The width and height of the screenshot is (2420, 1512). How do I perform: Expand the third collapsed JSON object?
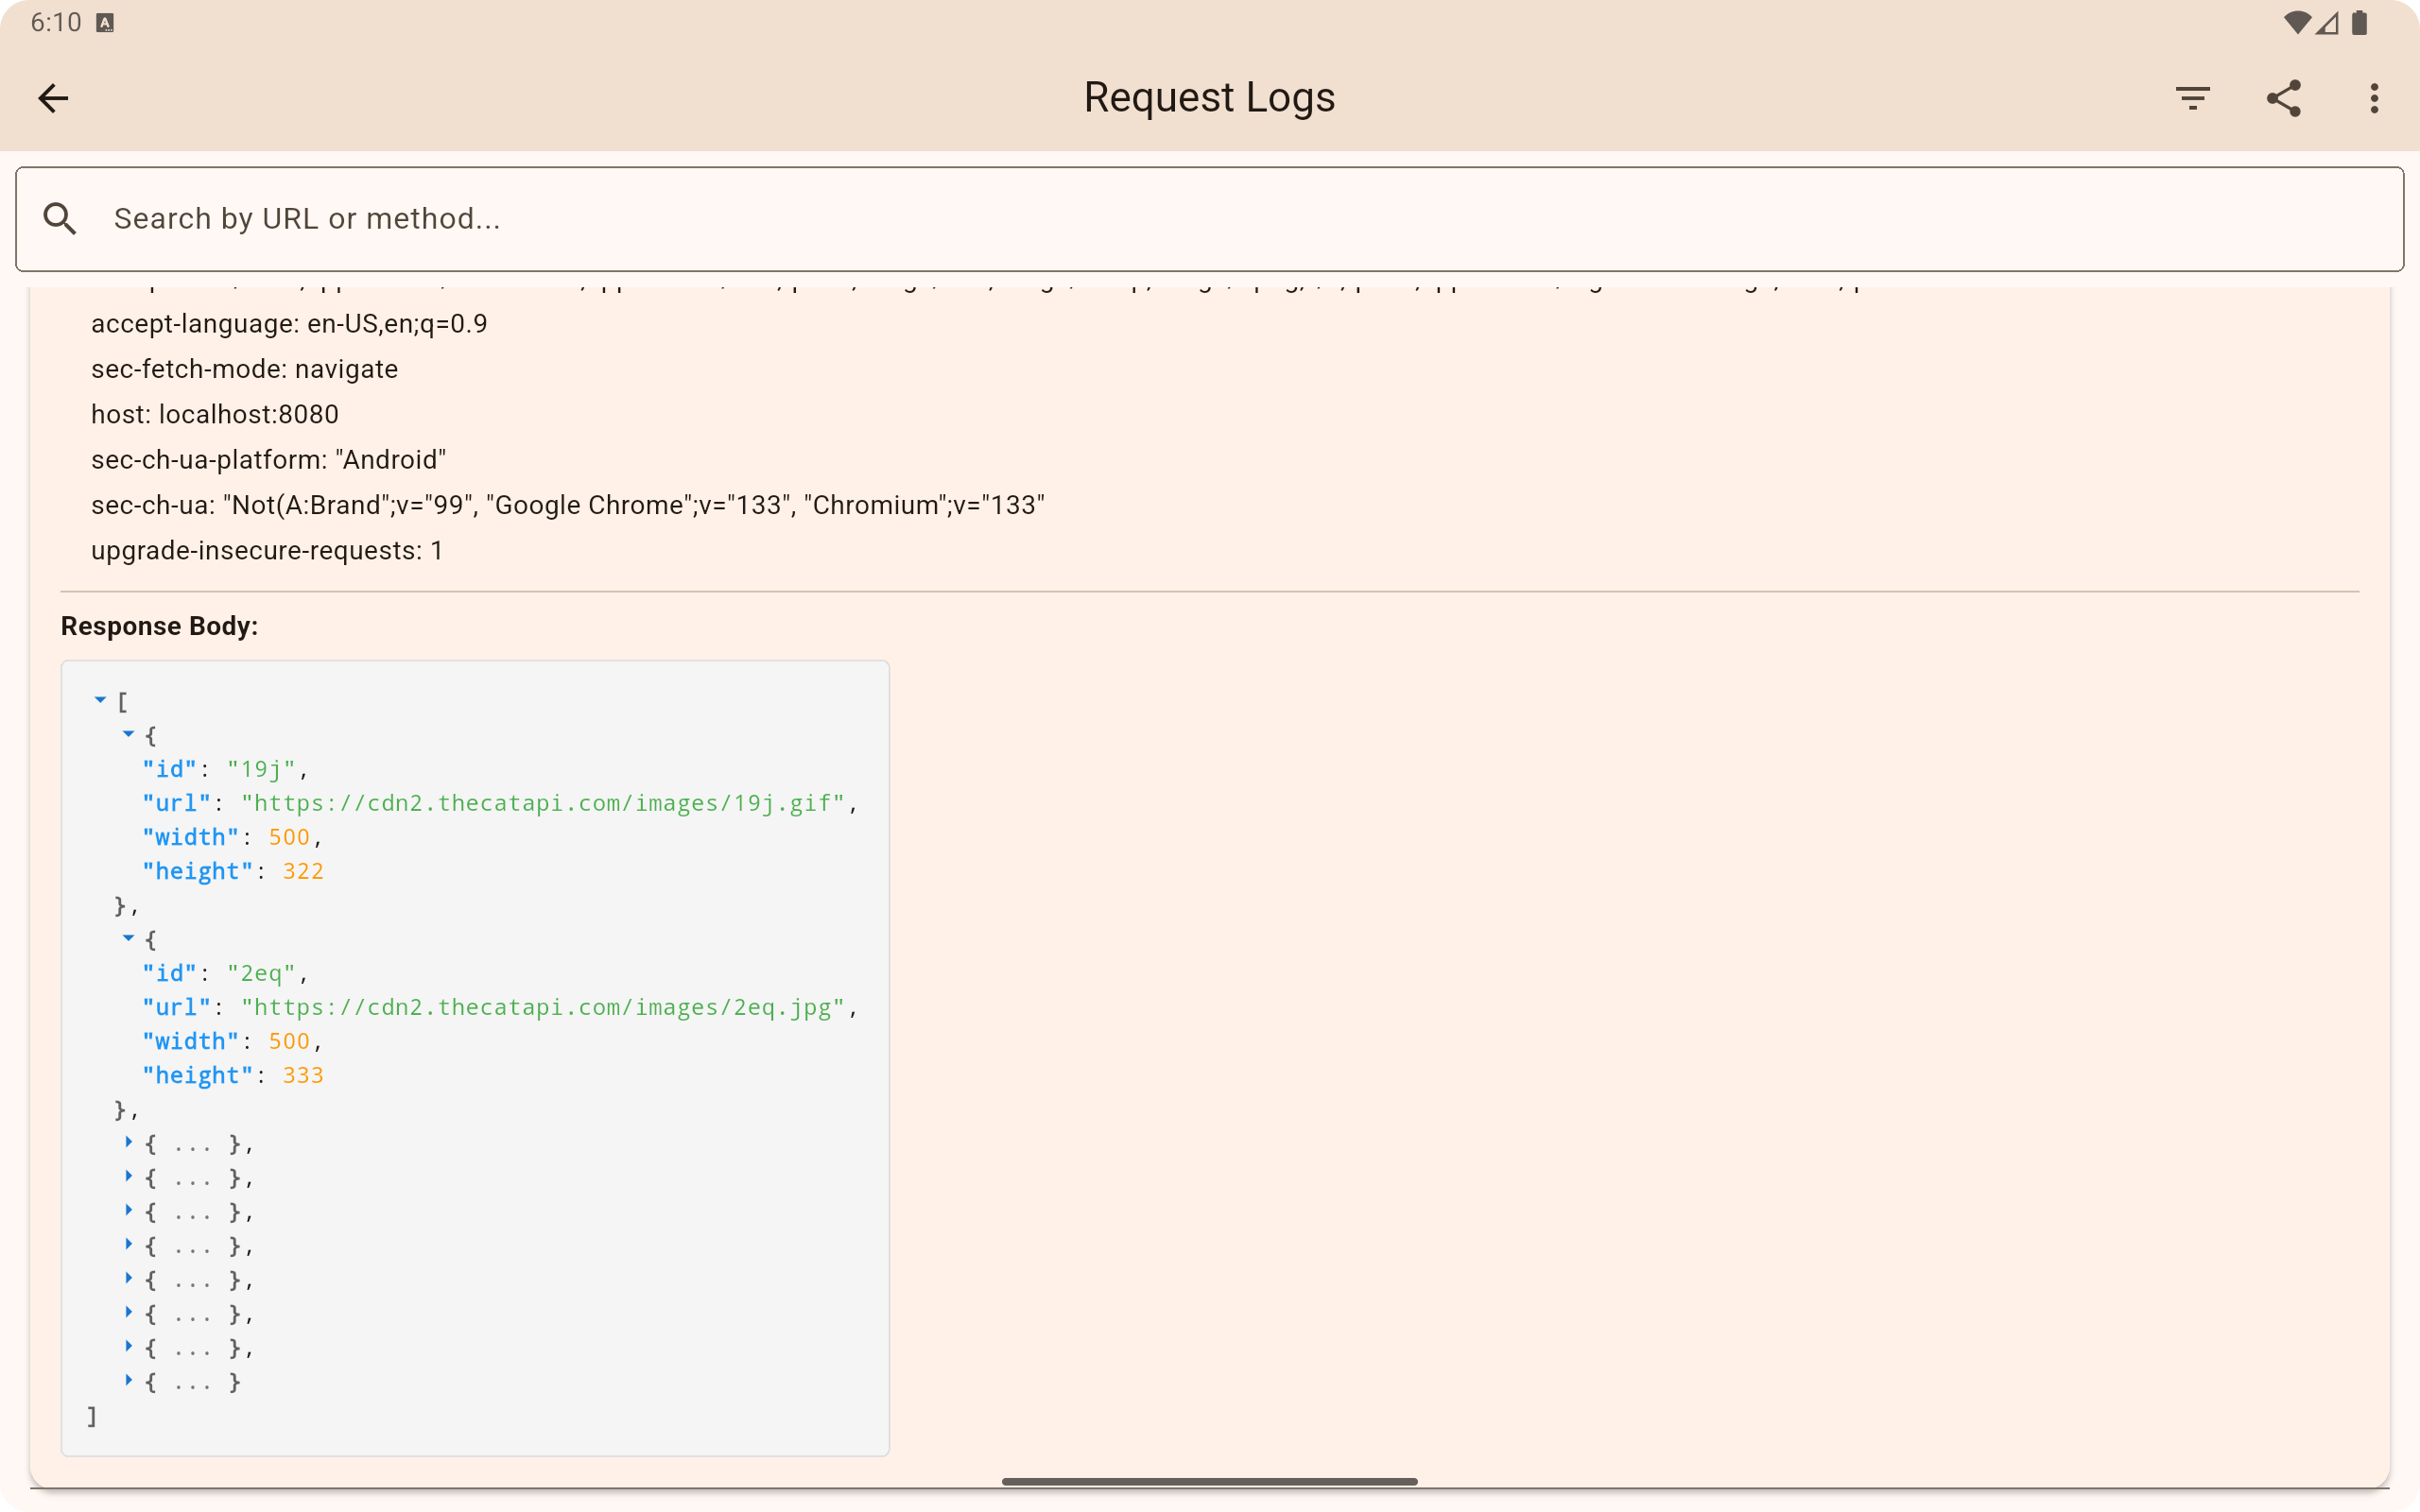128,1210
